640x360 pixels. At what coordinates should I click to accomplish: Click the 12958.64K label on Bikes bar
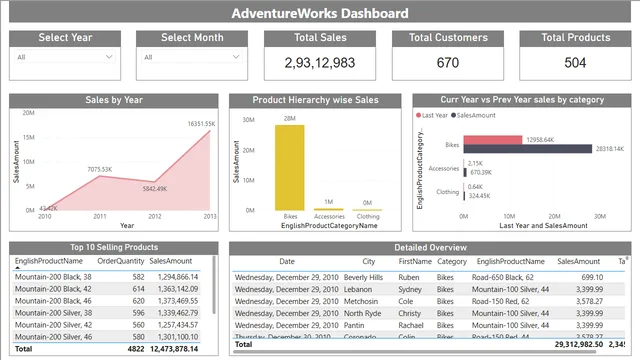540,140
